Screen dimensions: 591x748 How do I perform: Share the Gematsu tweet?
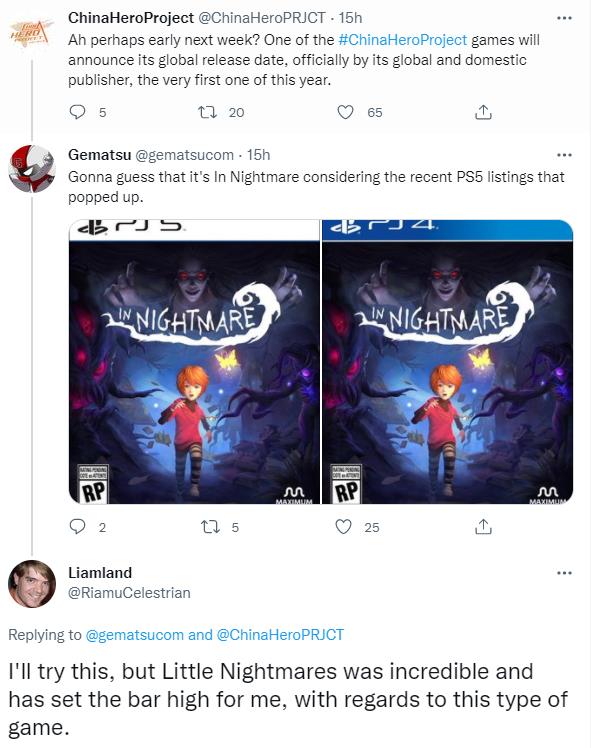click(x=483, y=527)
